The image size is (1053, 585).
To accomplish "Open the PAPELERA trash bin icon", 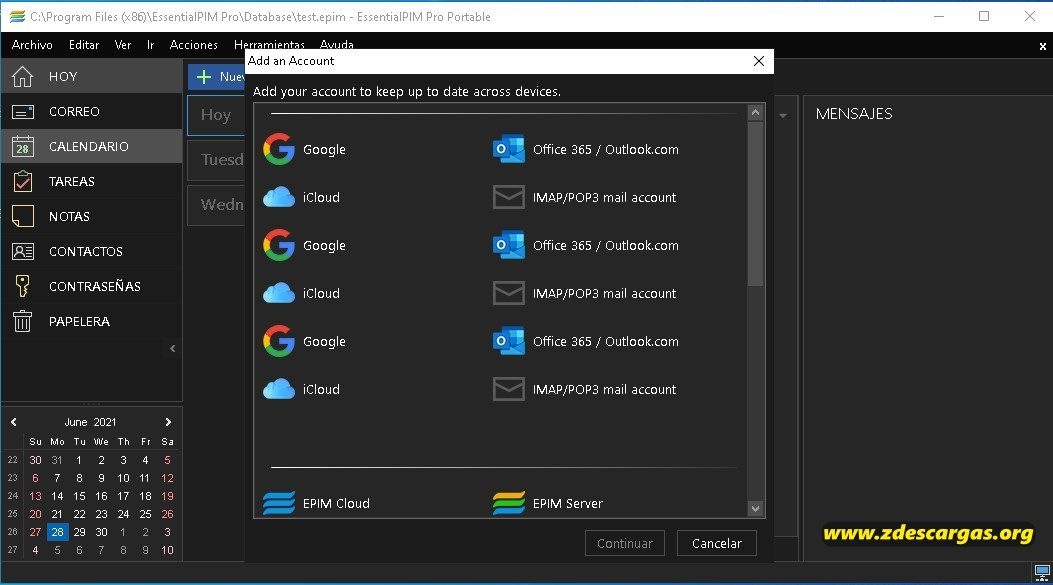I will click(x=22, y=321).
